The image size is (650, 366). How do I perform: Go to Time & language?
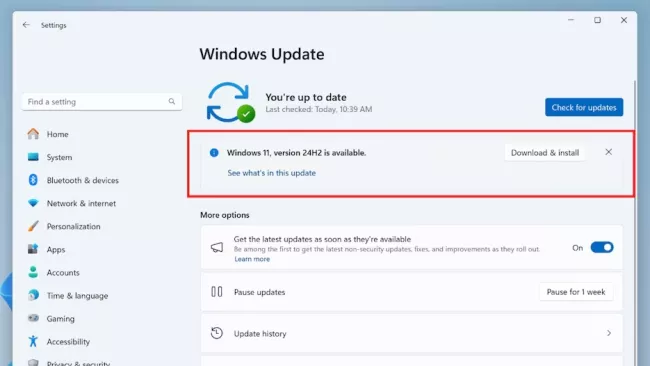point(78,296)
